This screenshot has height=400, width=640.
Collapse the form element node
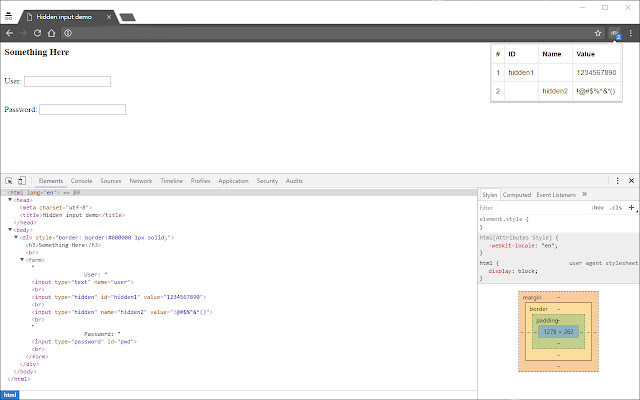(x=22, y=260)
